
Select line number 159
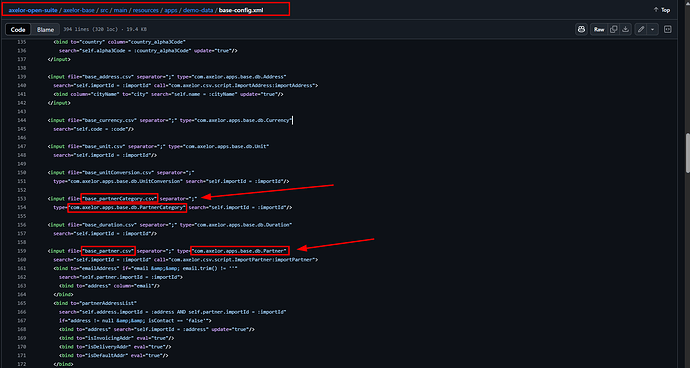click(x=22, y=251)
